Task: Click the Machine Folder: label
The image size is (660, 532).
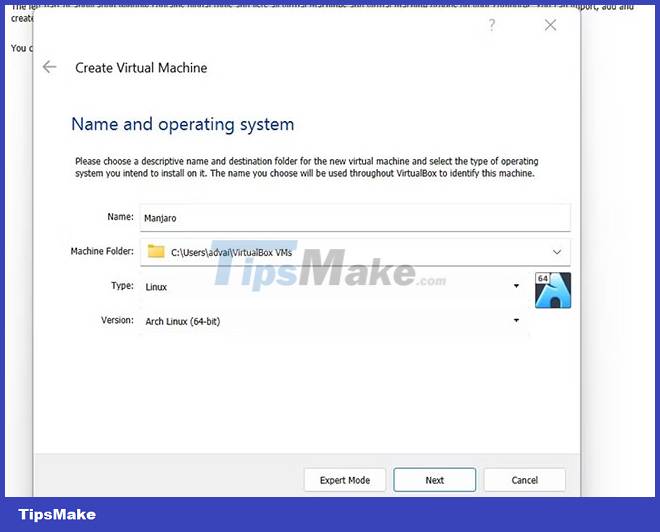Action: 102,251
